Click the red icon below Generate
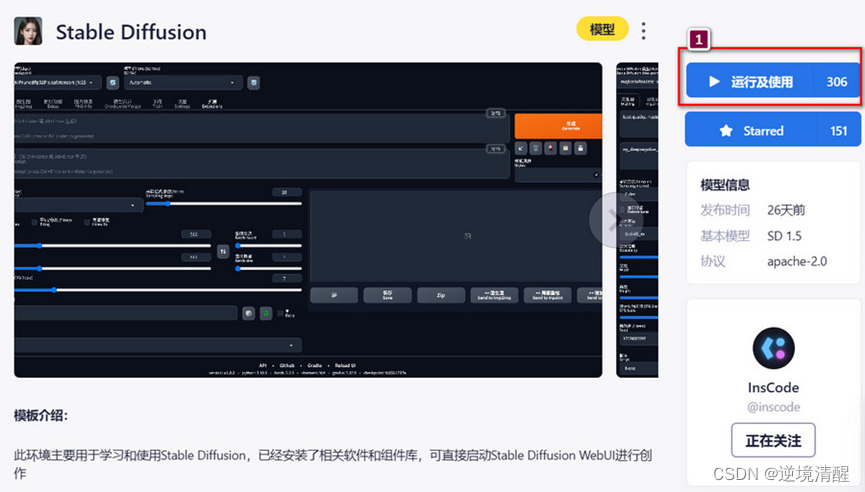Viewport: 865px width, 492px height. [x=551, y=148]
